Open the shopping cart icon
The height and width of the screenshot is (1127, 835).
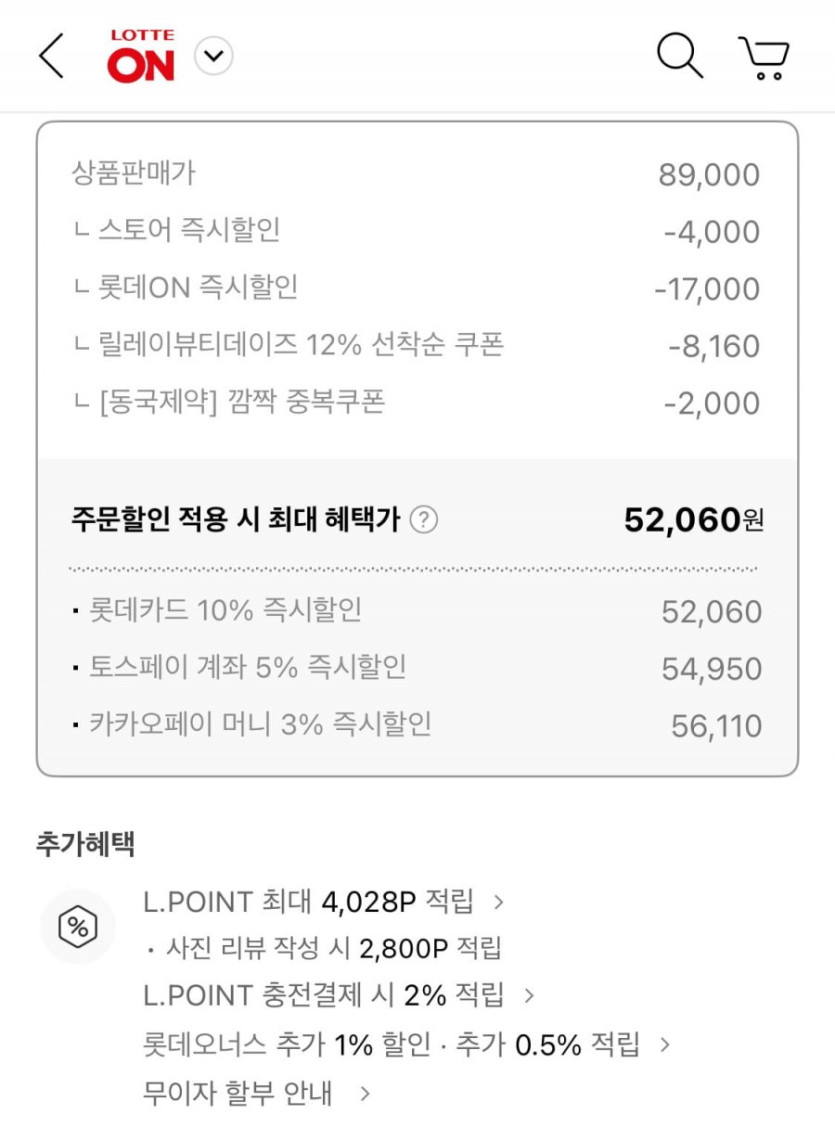(764, 58)
